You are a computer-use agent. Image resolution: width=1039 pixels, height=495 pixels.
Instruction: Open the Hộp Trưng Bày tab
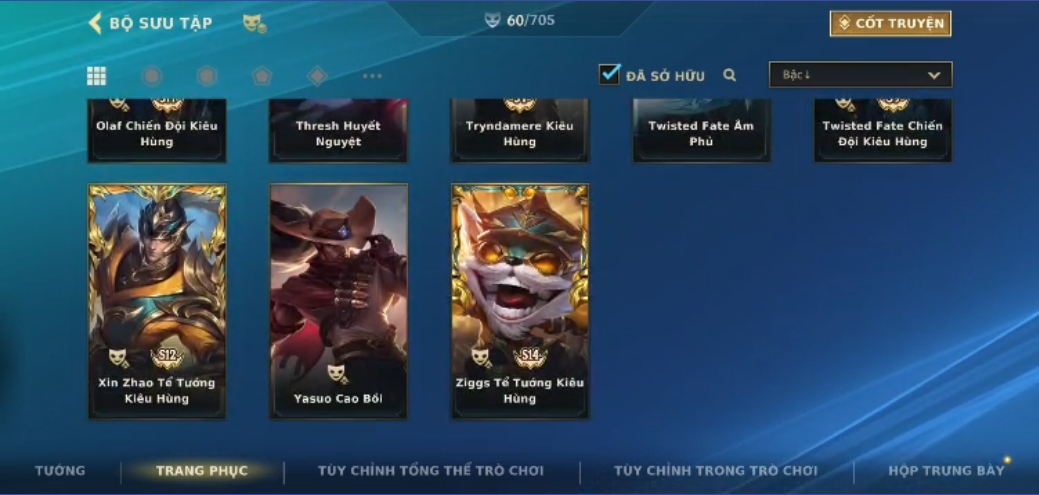click(946, 471)
